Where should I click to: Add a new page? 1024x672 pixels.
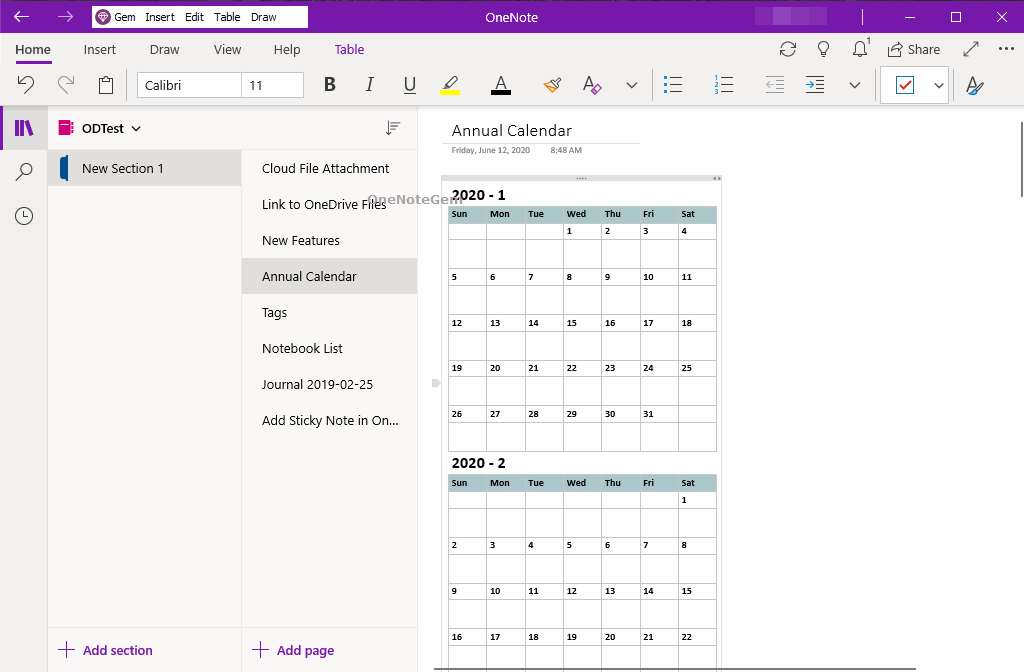tap(293, 650)
